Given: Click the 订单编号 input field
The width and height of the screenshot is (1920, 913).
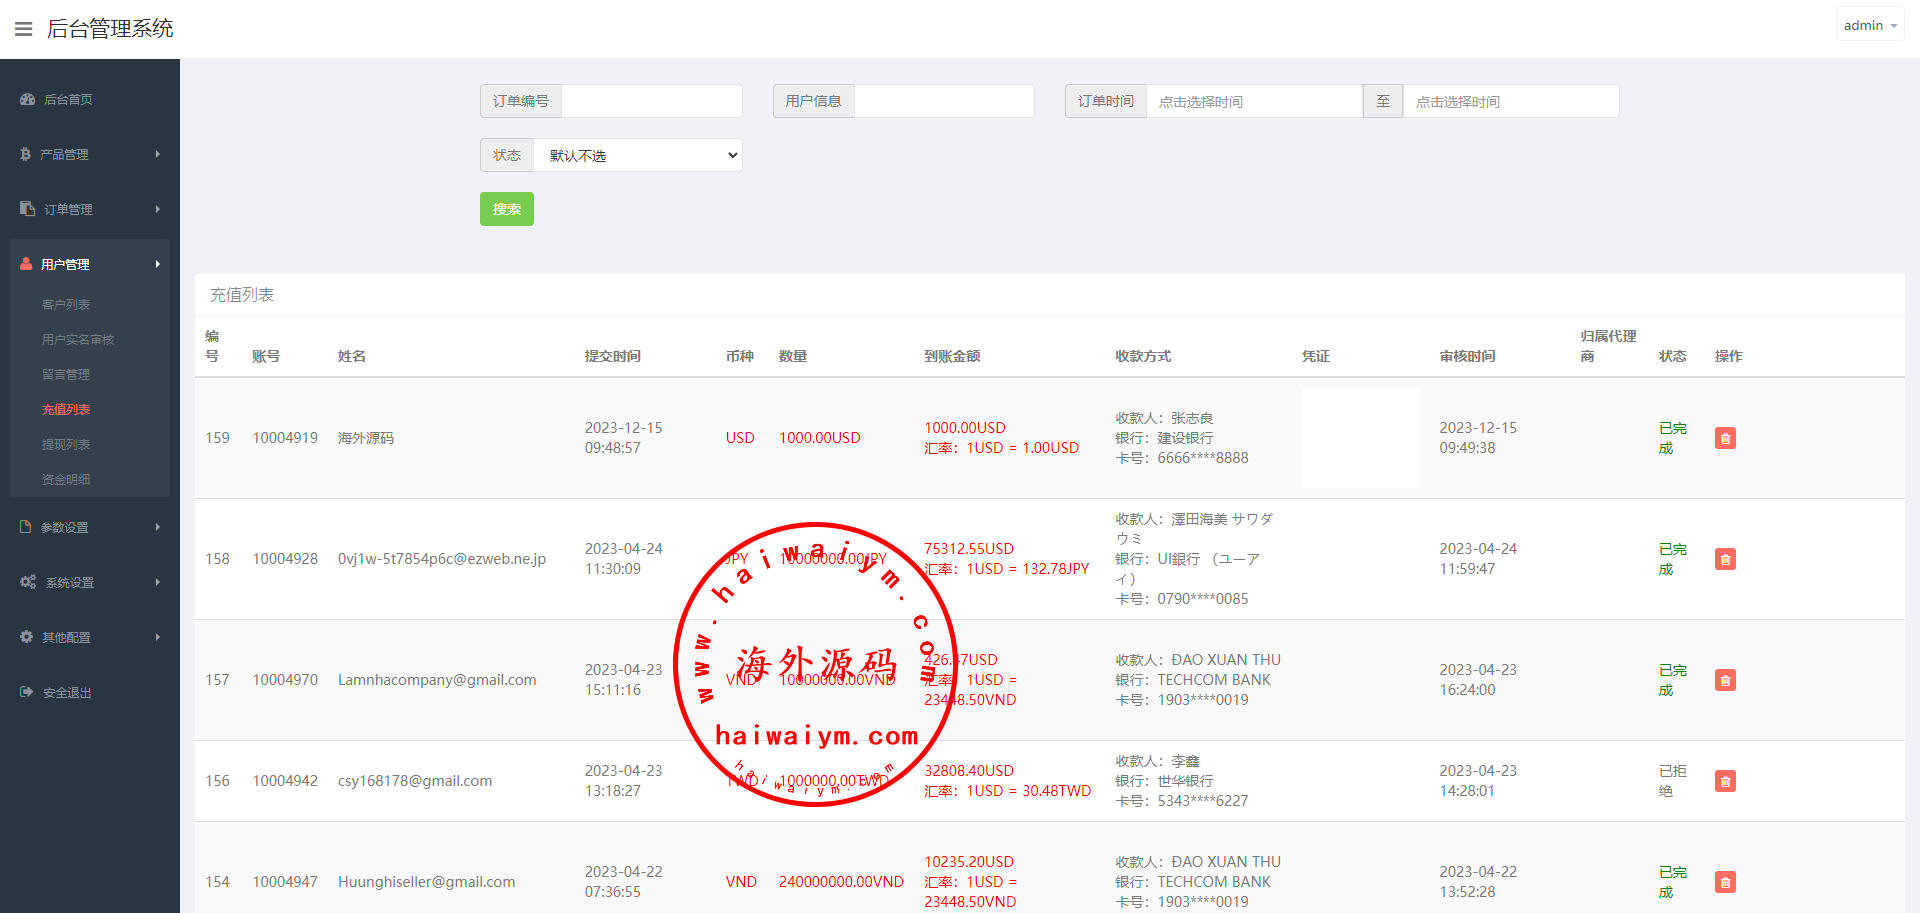Looking at the screenshot, I should 651,101.
